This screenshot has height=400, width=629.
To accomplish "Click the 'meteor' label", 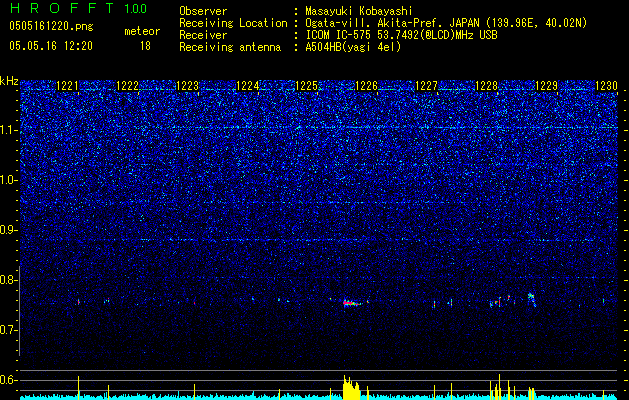I will (142, 31).
